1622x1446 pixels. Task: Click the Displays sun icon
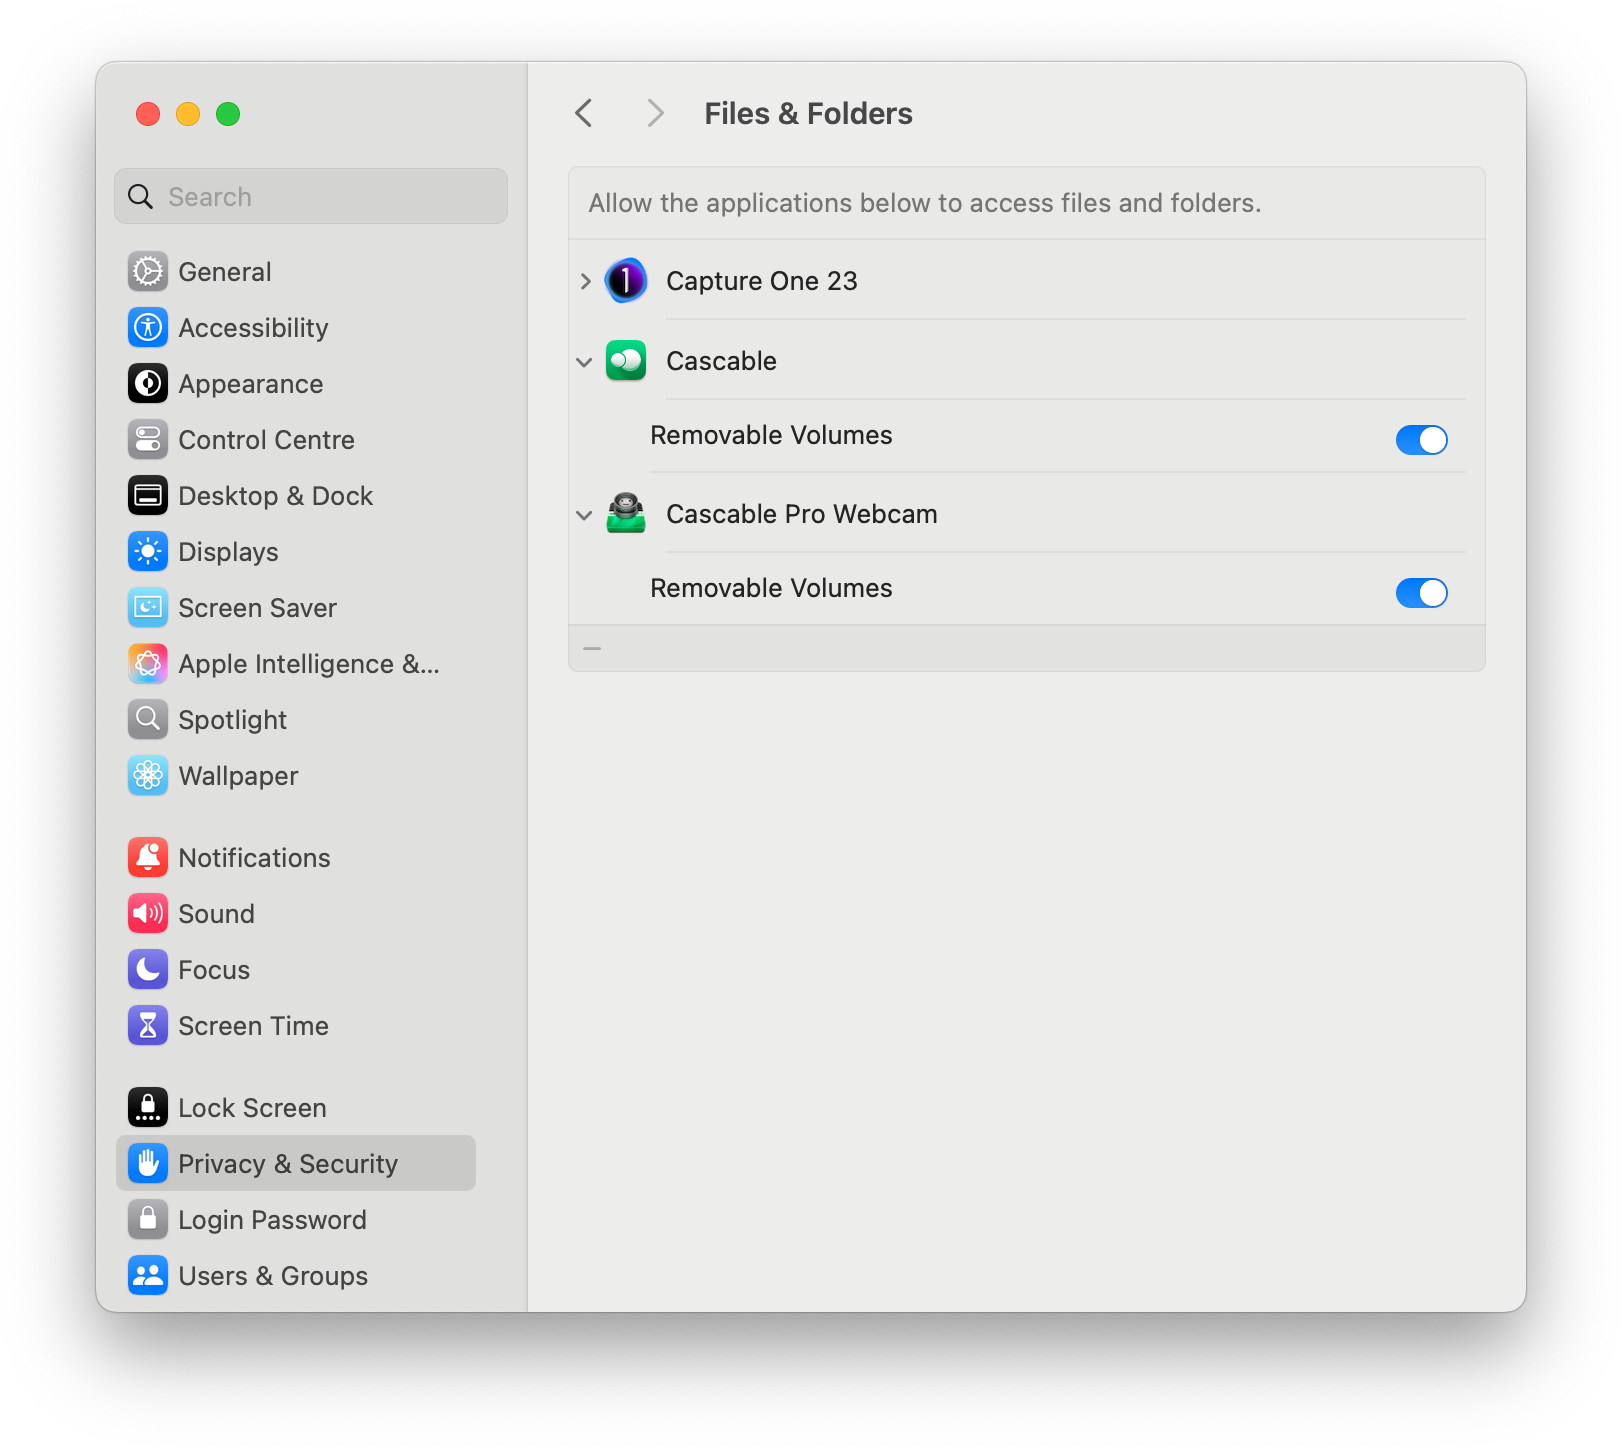[x=148, y=552]
